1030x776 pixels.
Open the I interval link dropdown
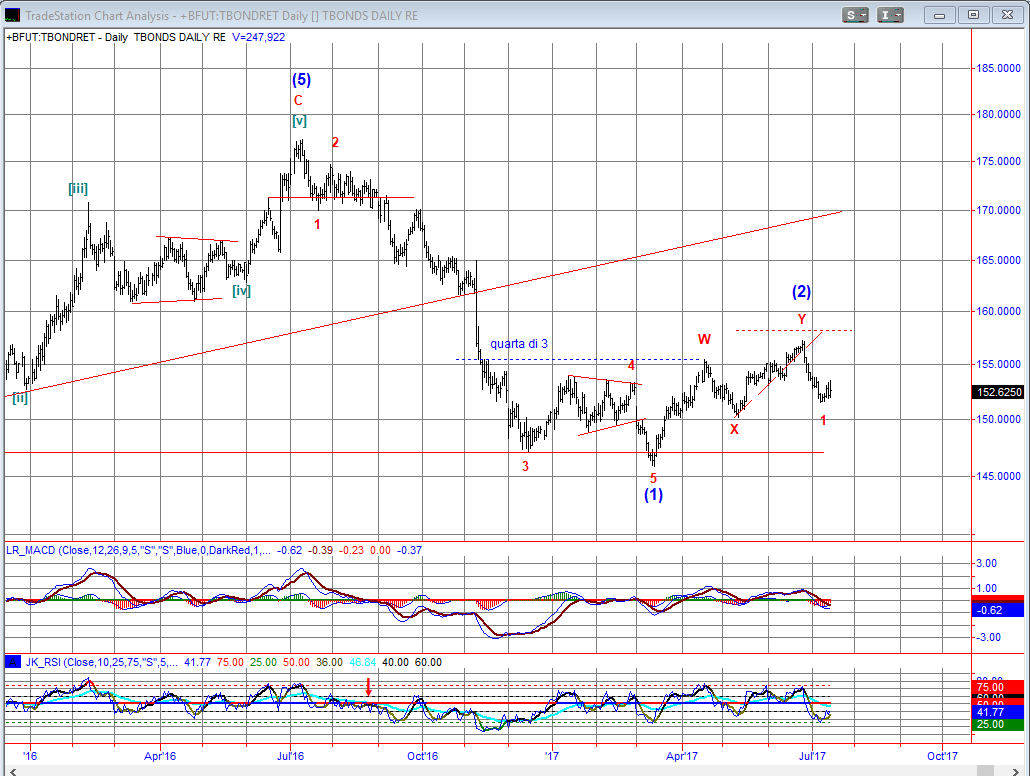(890, 15)
